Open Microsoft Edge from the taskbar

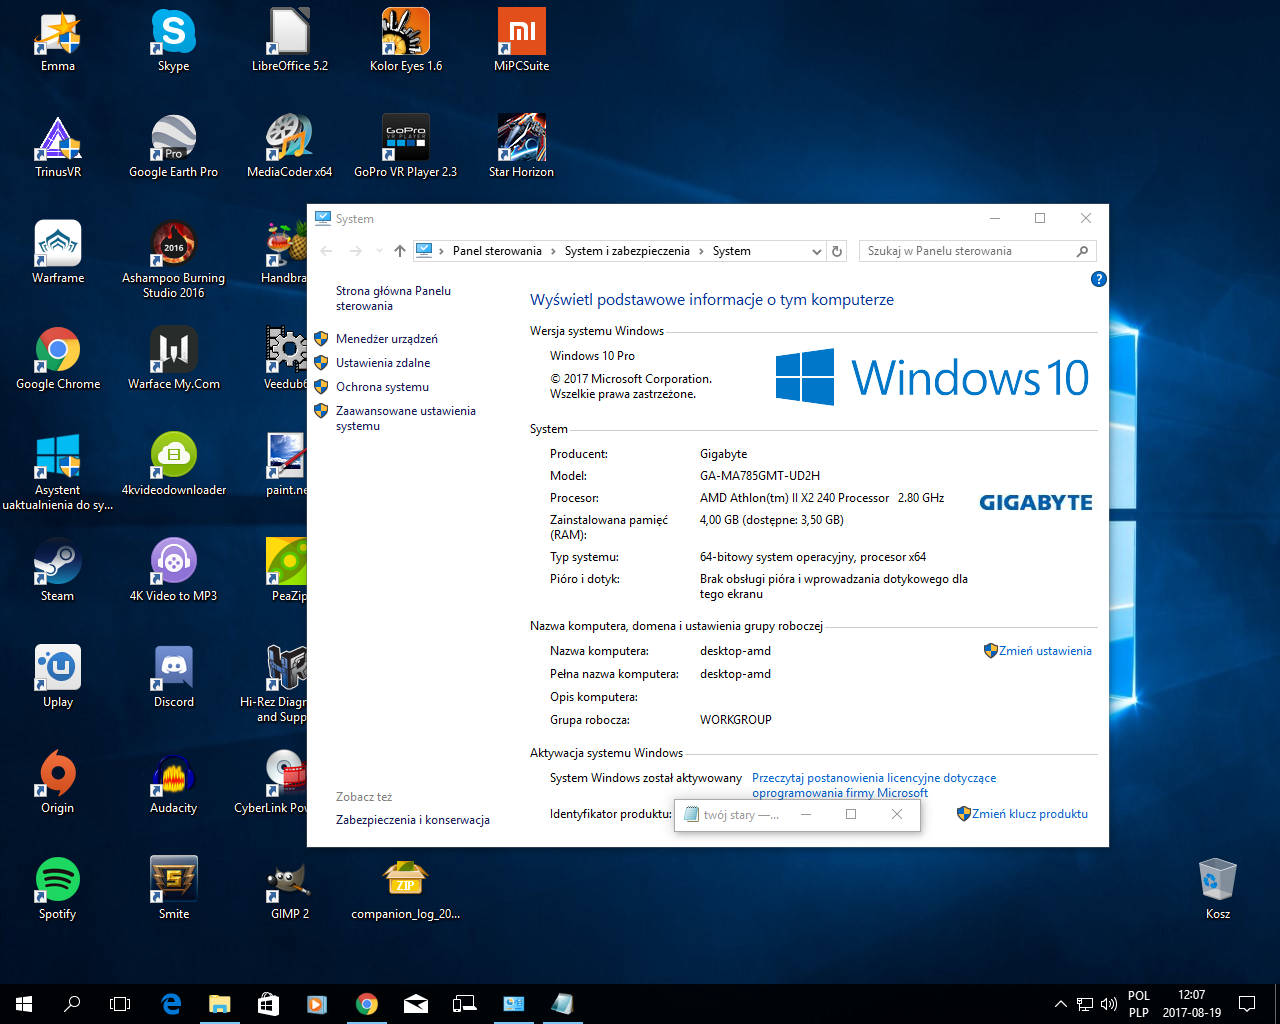[171, 1004]
